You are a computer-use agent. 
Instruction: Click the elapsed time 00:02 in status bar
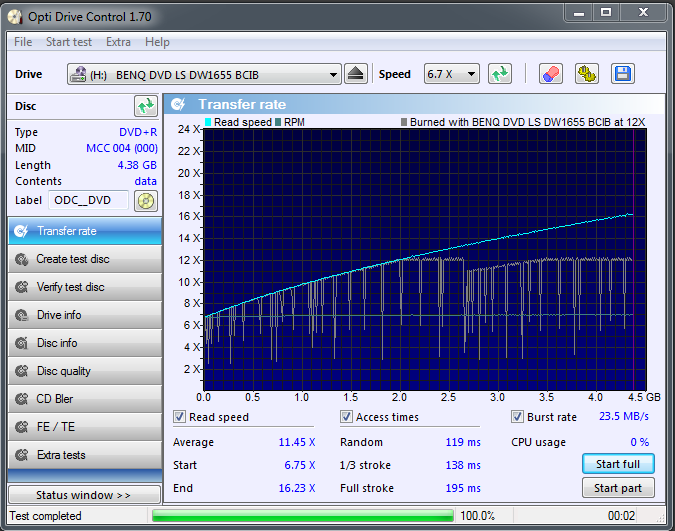(621, 516)
